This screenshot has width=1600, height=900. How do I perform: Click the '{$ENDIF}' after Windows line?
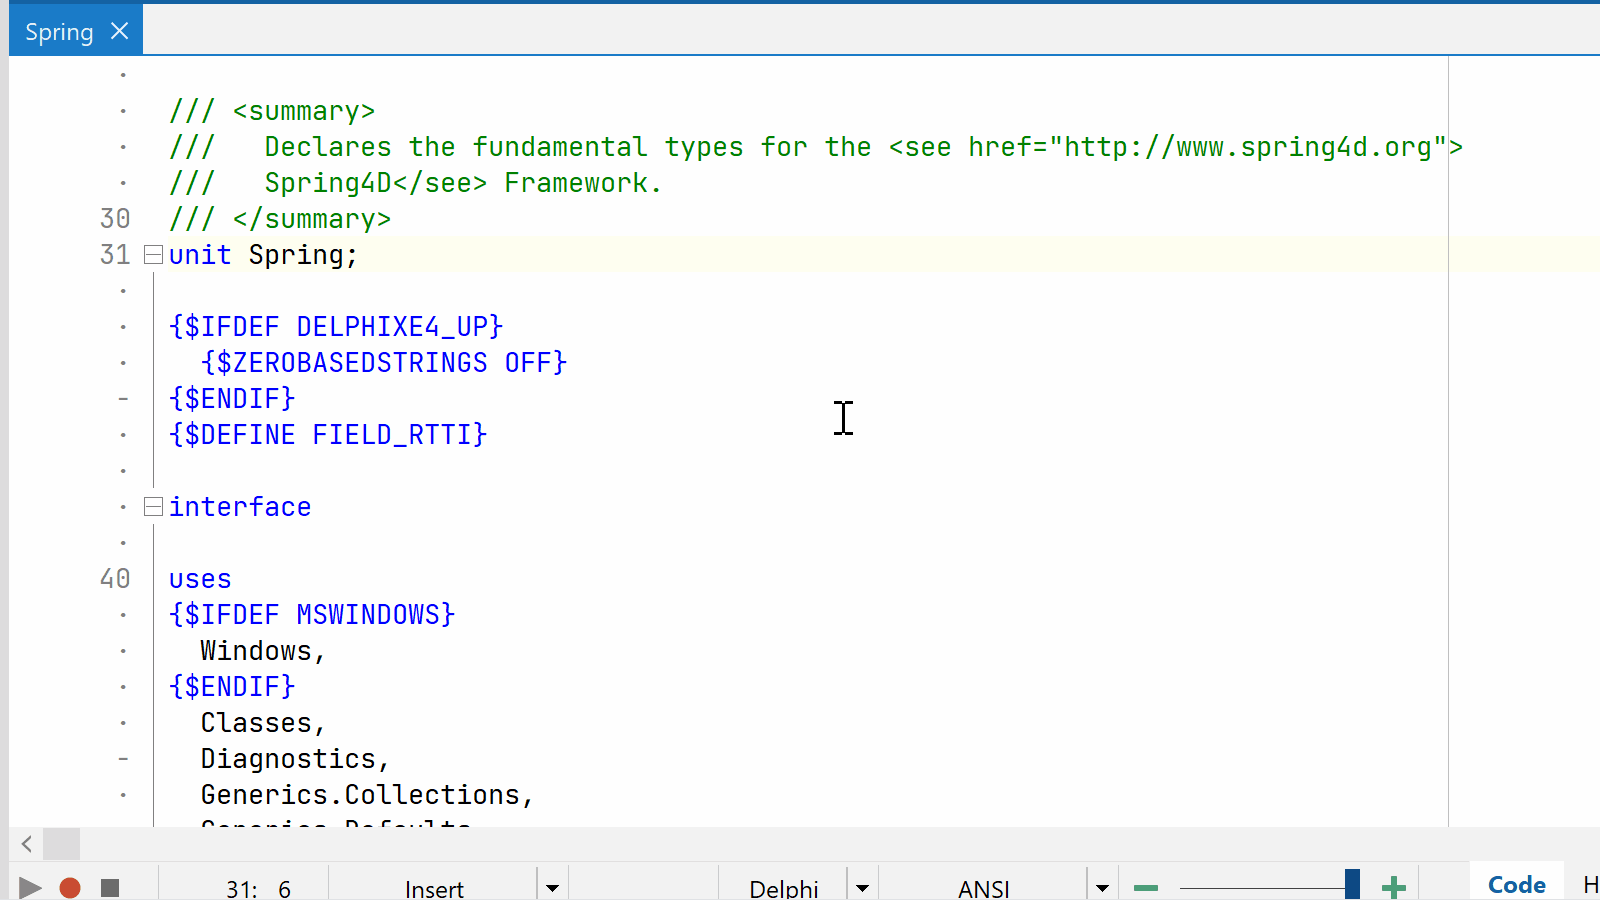232,687
